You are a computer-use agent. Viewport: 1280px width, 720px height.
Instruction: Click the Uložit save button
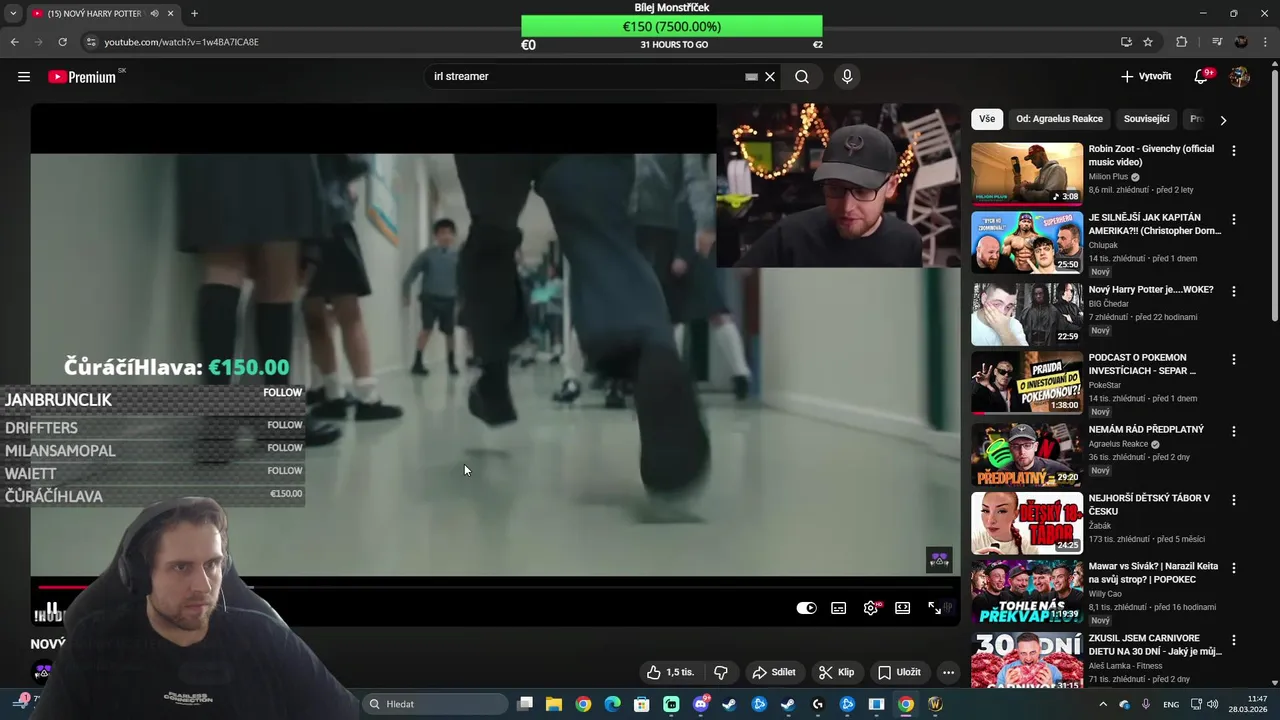tap(899, 673)
